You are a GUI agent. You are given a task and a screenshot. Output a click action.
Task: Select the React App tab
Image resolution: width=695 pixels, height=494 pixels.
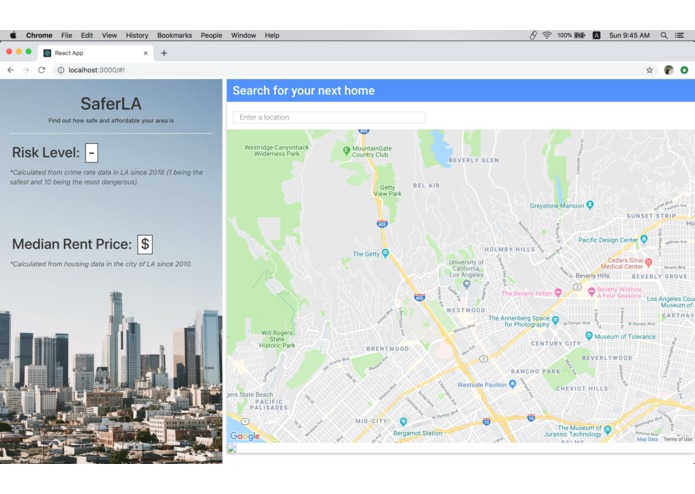coord(95,53)
